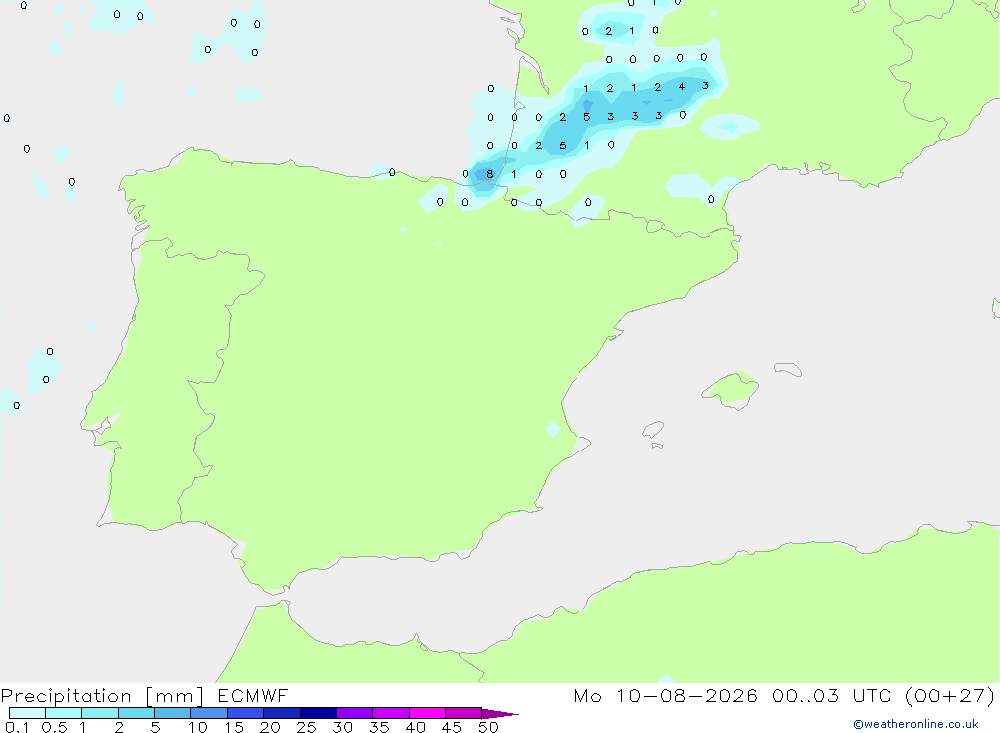The height and width of the screenshot is (733, 1000).
Task: Click the 30–35 mm violet legend swatch
Action: click(354, 713)
